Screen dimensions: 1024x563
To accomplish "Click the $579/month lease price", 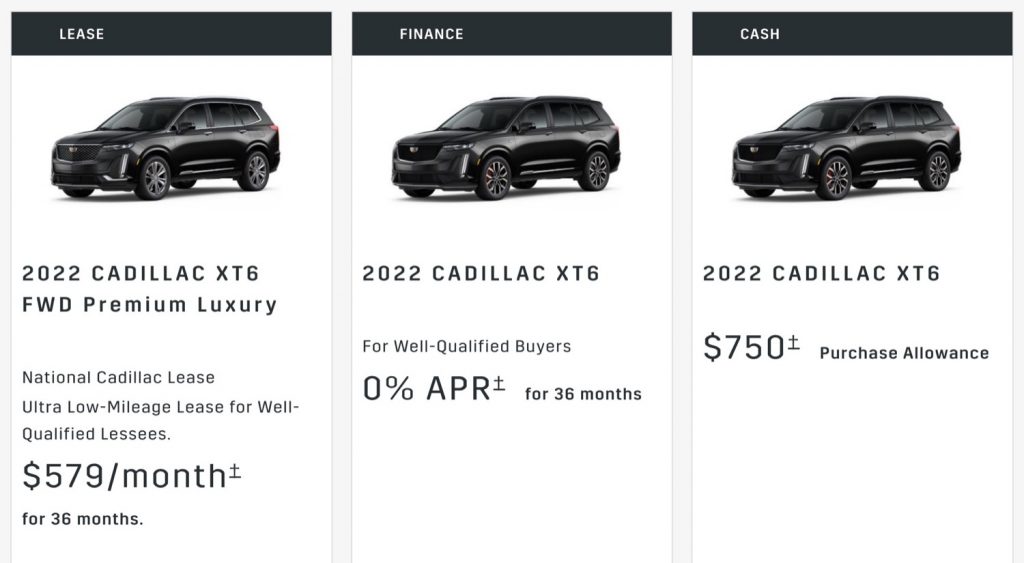I will point(124,475).
